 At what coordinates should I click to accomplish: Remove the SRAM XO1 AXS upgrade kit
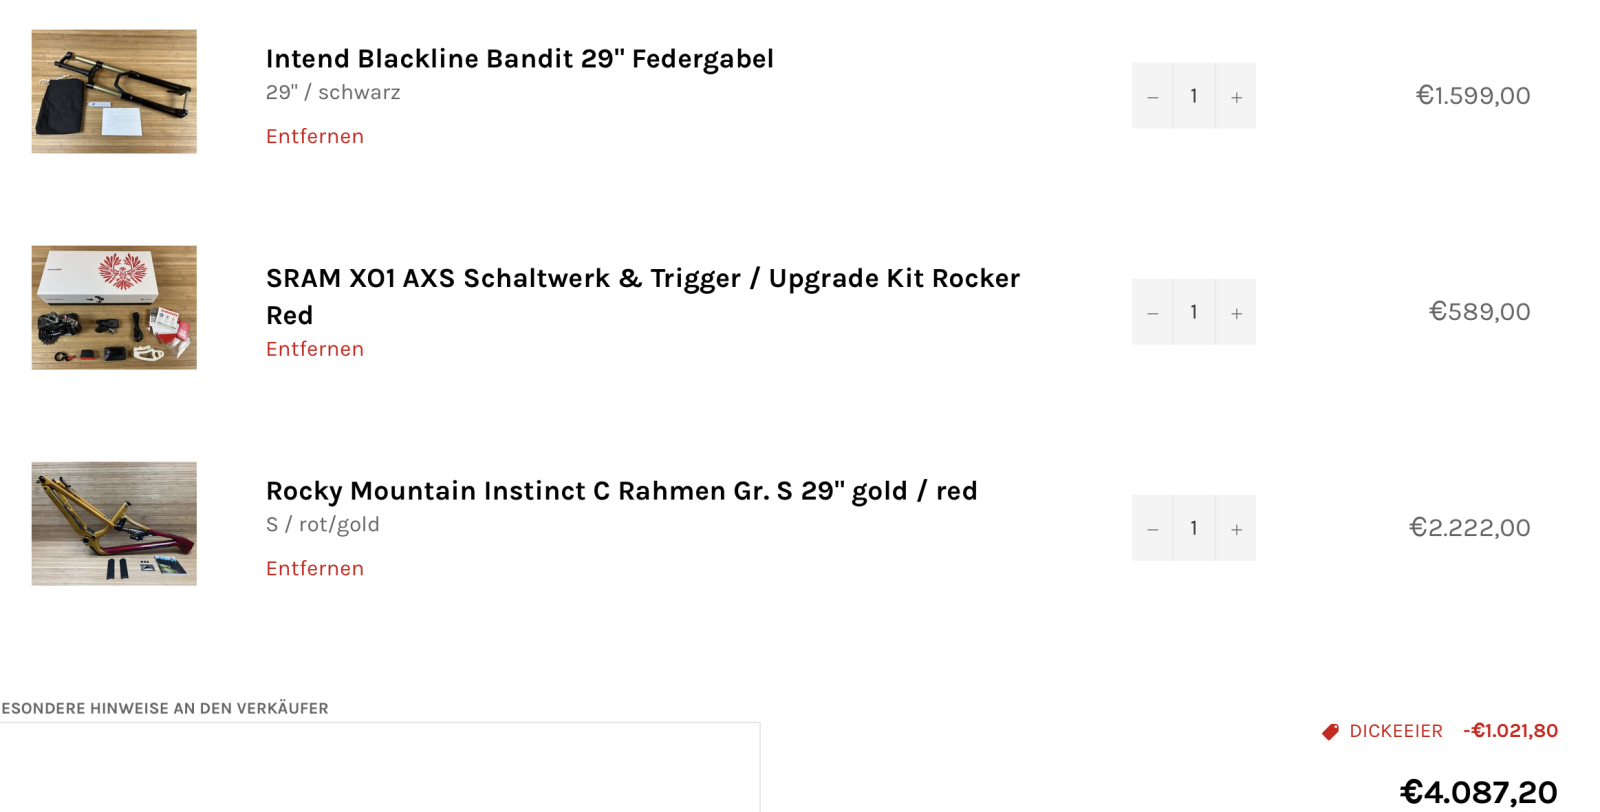(314, 349)
